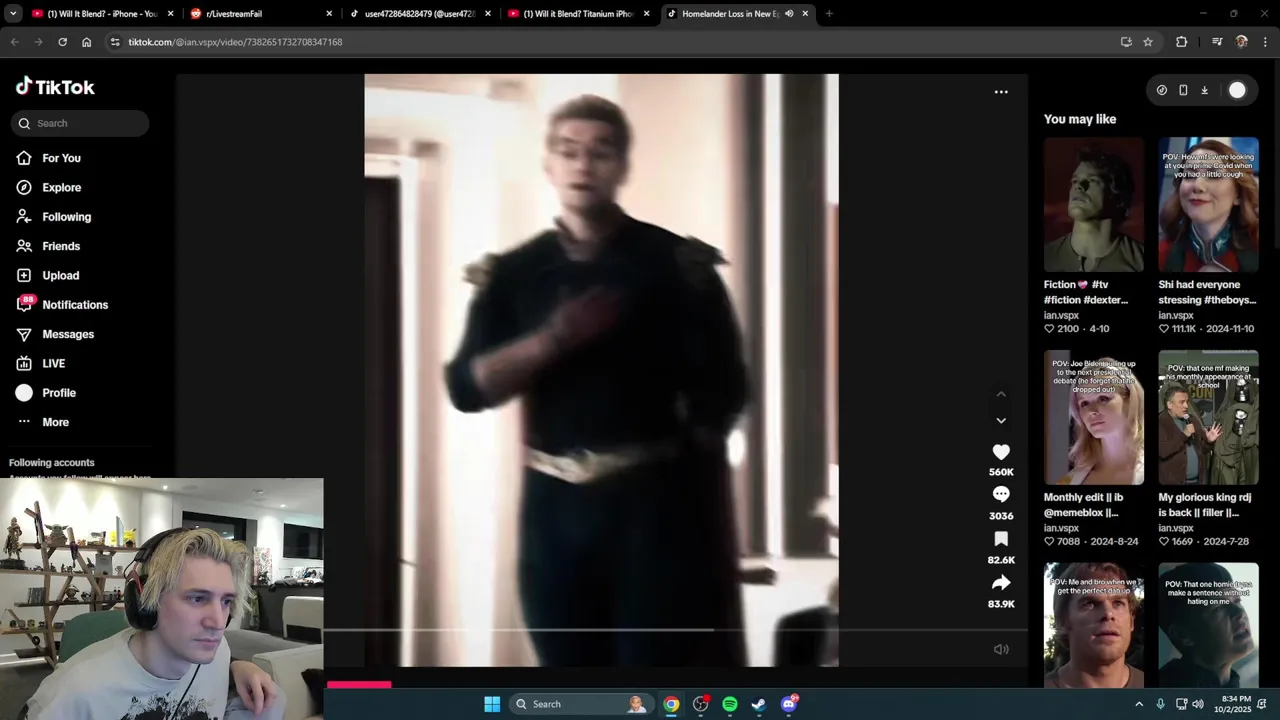Save video with bookmark icon
The image size is (1280, 720).
(1001, 539)
